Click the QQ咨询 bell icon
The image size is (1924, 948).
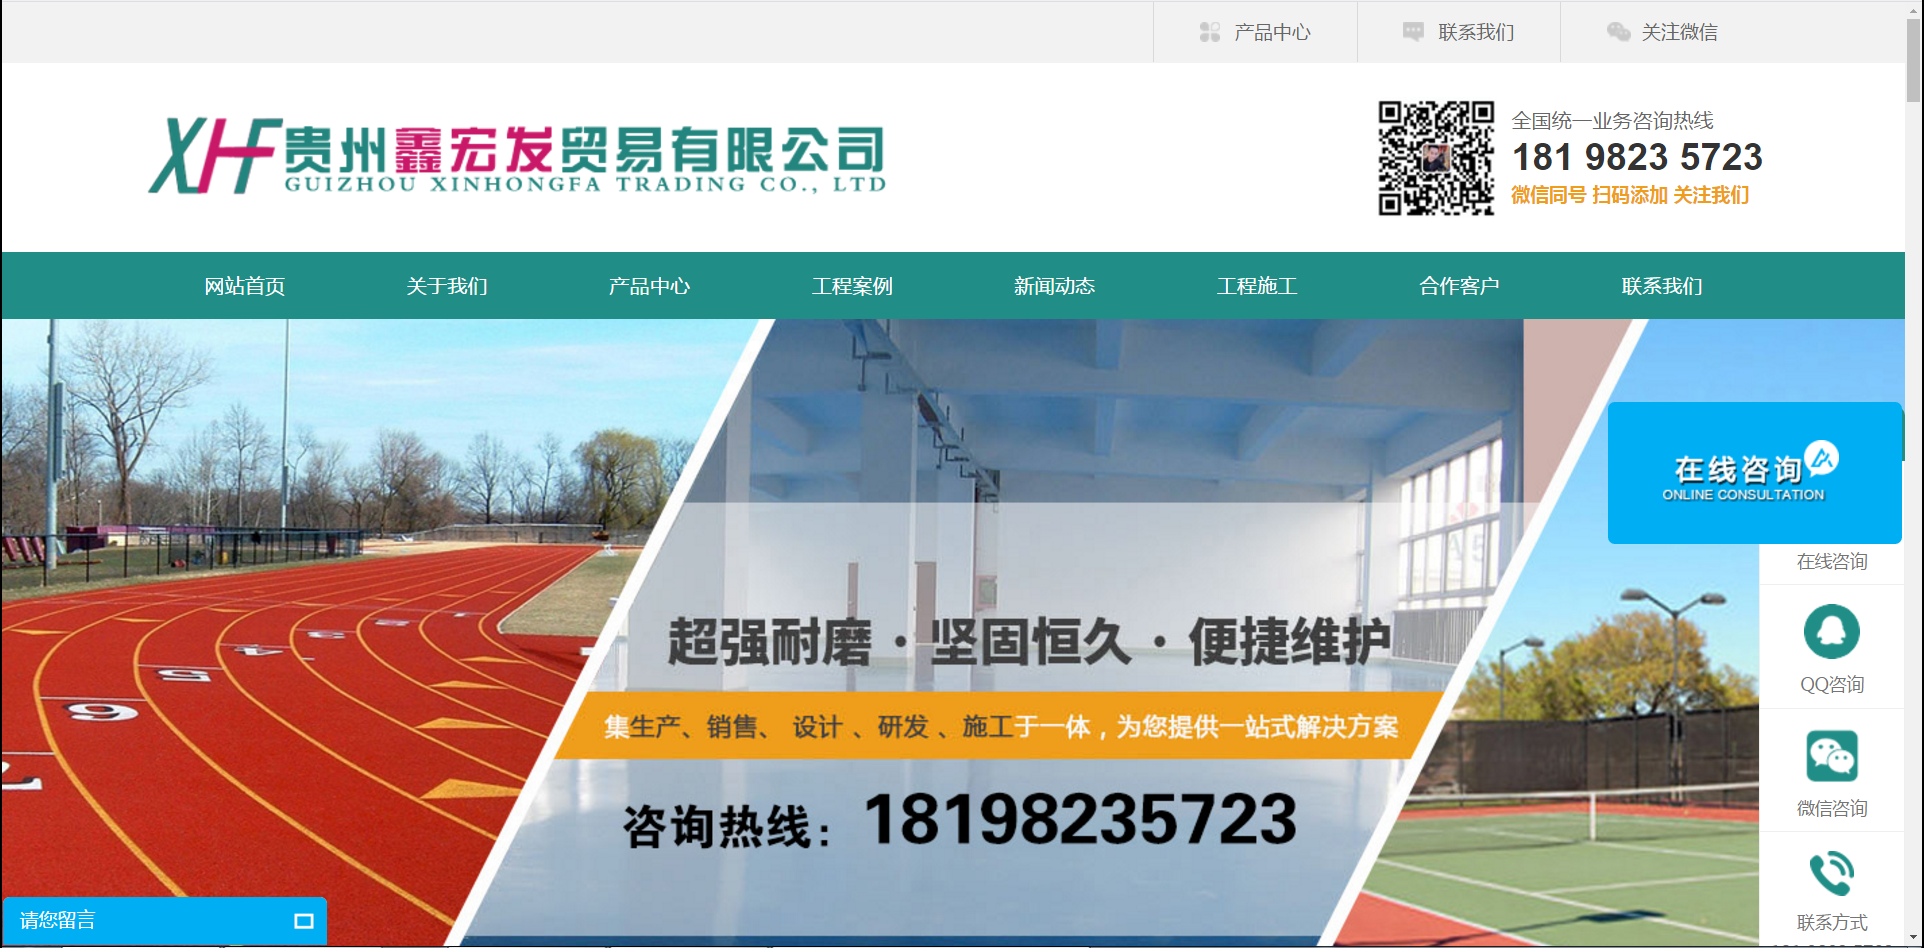click(x=1831, y=632)
